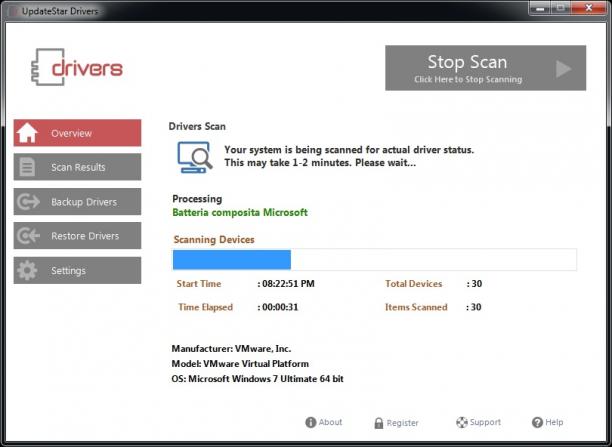This screenshot has height=447, width=612.
Task: Click the Support lifebuoy icon
Action: pyautogui.click(x=462, y=422)
